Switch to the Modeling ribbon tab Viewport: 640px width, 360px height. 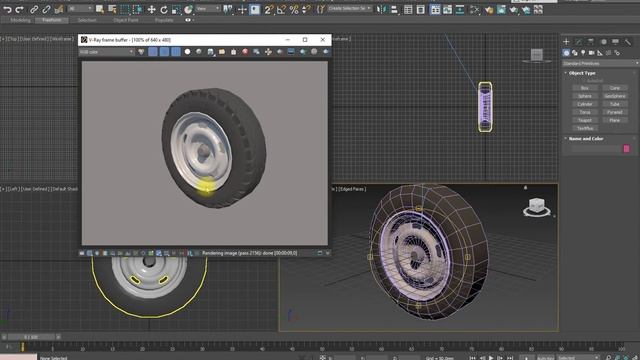tap(20, 20)
